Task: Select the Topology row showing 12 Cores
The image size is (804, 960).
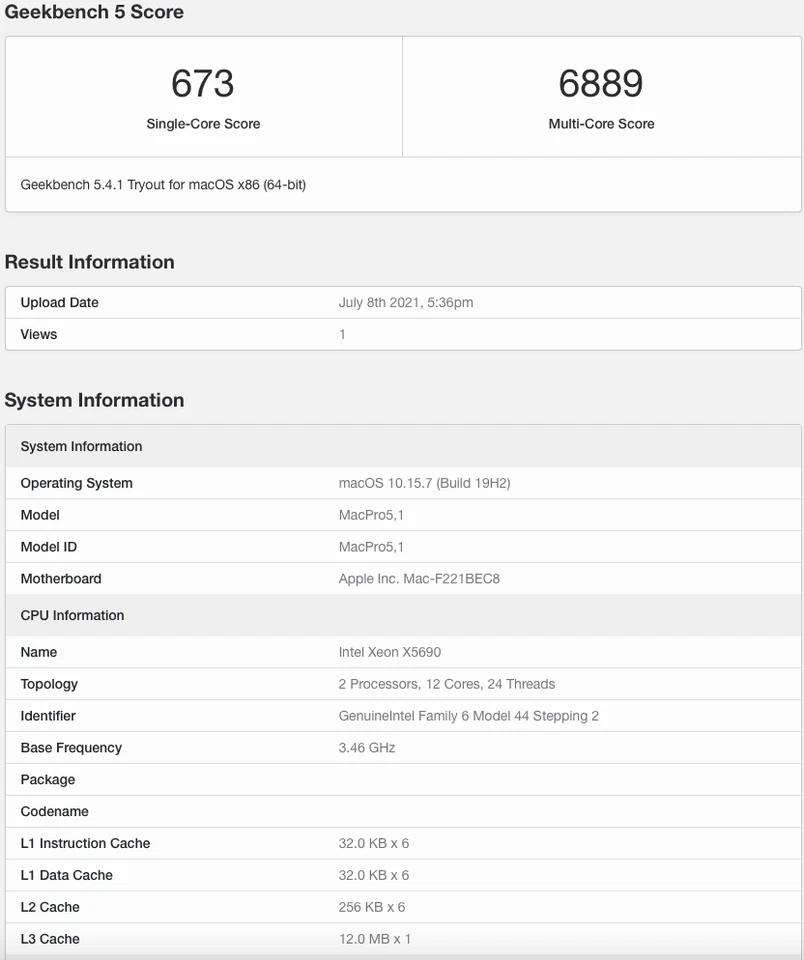Action: click(x=445, y=684)
